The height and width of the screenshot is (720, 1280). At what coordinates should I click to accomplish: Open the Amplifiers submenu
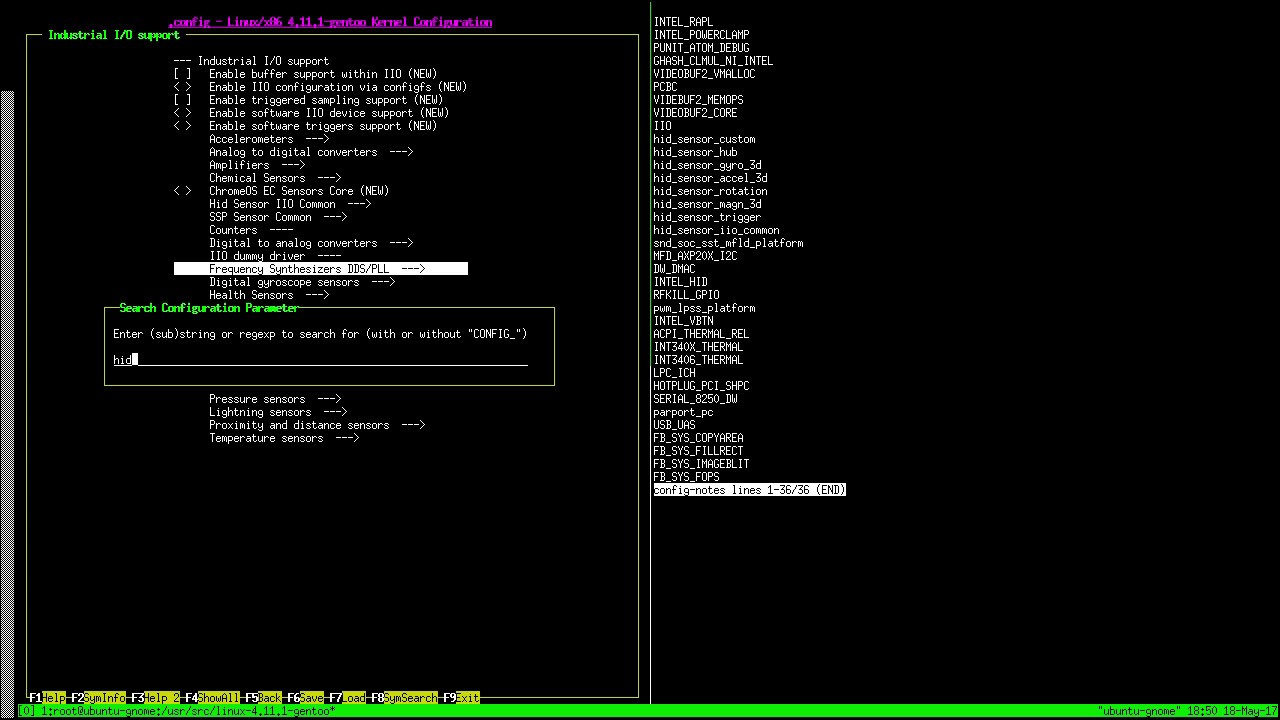point(257,165)
